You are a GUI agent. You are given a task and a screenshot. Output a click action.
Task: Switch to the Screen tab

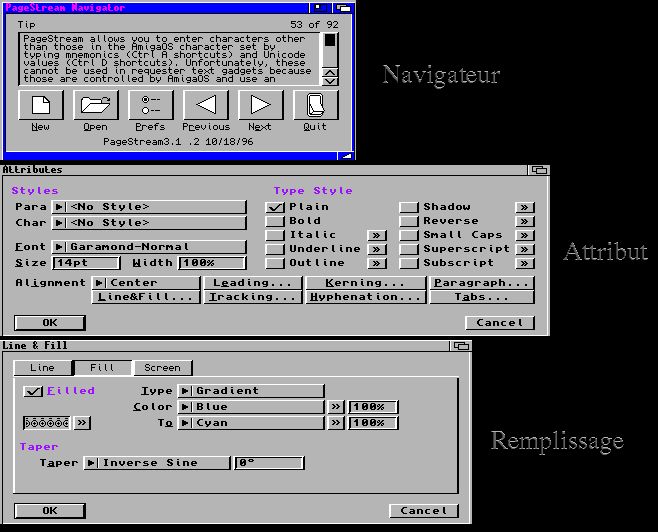click(162, 368)
